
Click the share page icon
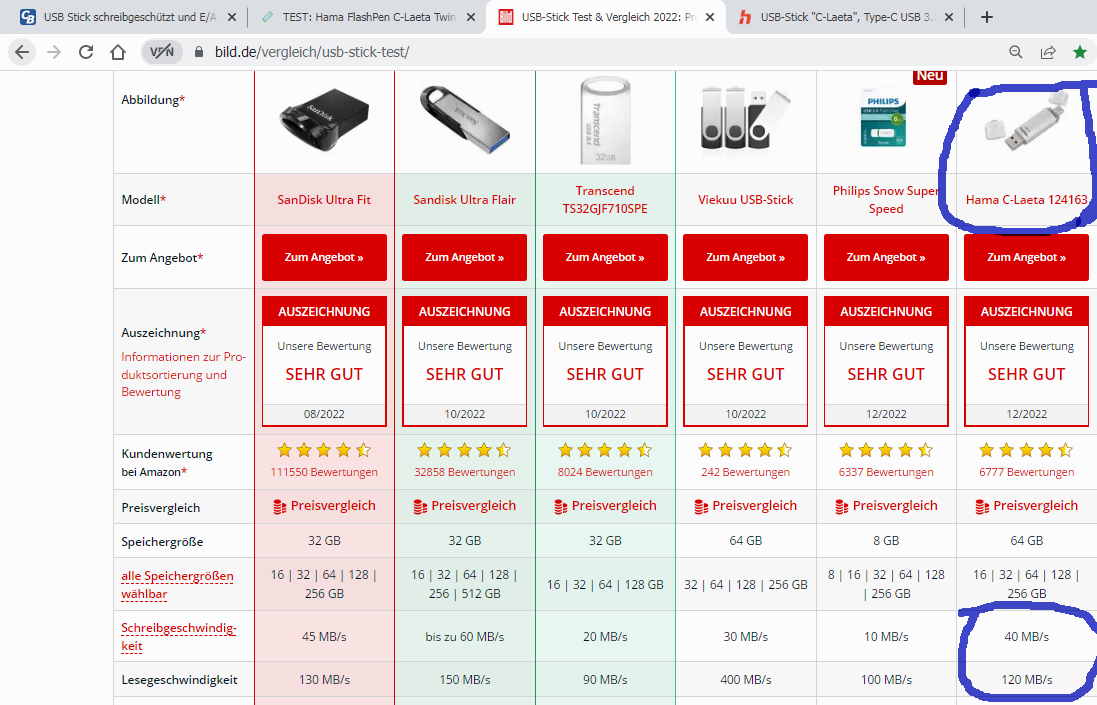click(x=1048, y=52)
